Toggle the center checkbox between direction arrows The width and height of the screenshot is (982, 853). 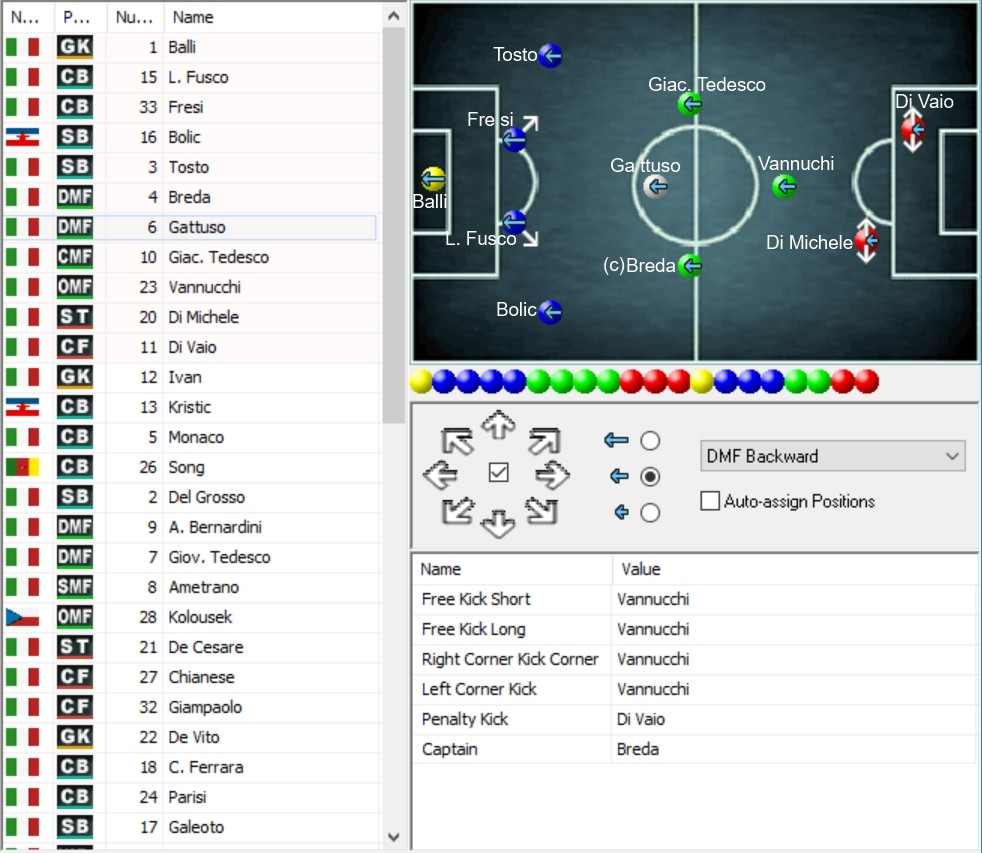click(499, 472)
